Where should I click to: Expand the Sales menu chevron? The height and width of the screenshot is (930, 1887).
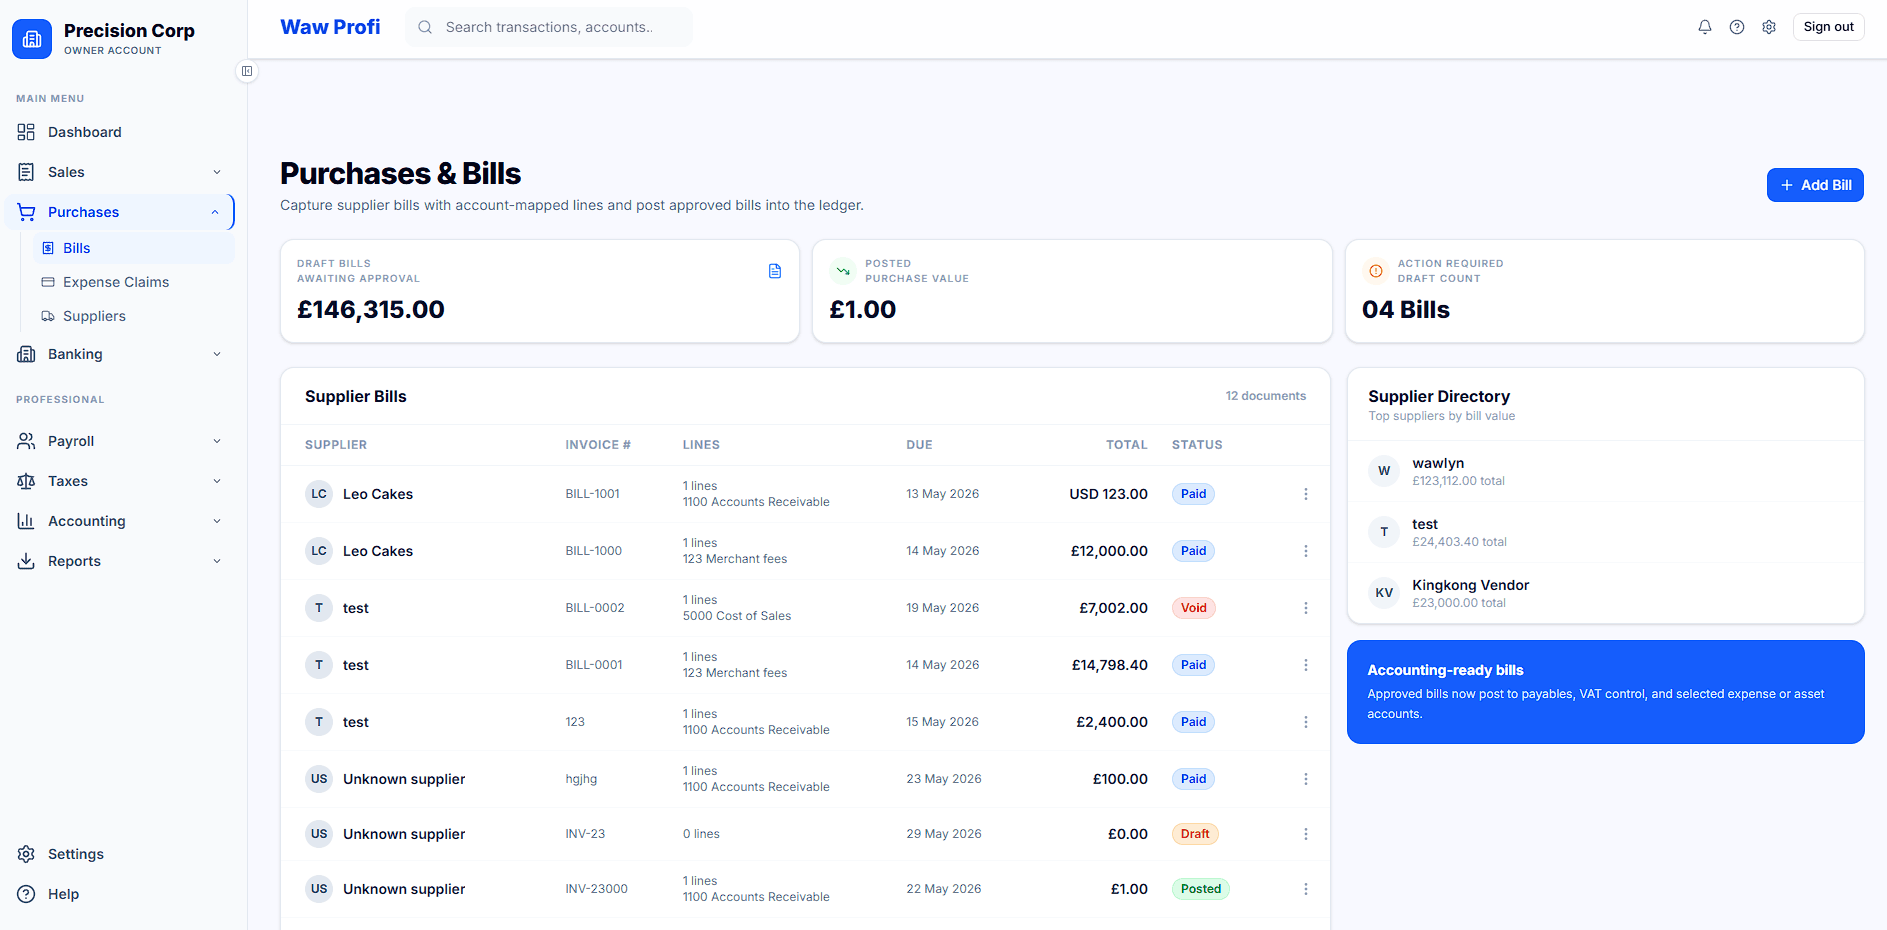tap(217, 172)
